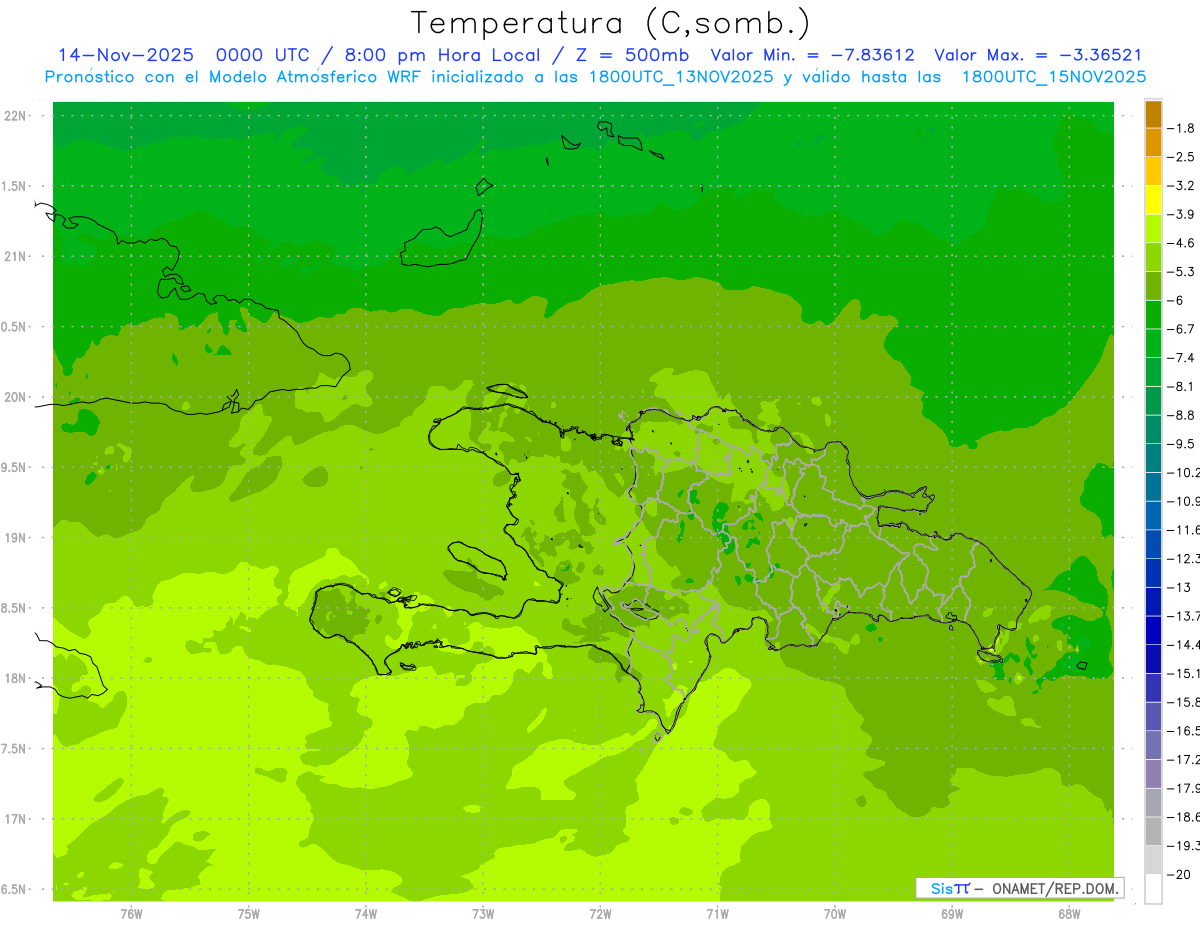Click the lime legend swatch between -3.9 and -4.6
Viewport: 1200px width, 927px height.
1153,228
